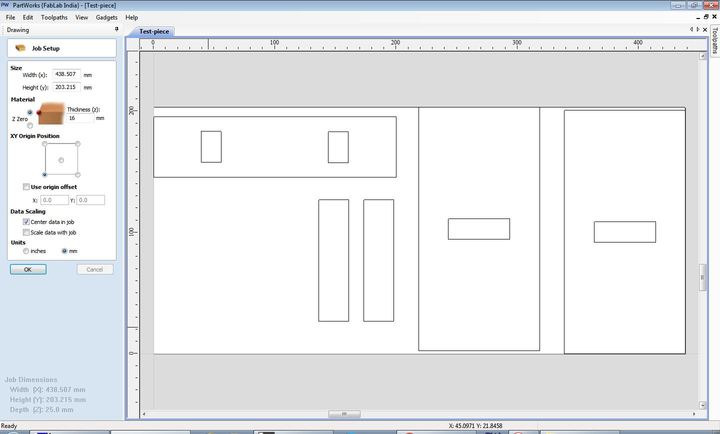Click the OK button
The width and height of the screenshot is (720, 434).
point(28,270)
